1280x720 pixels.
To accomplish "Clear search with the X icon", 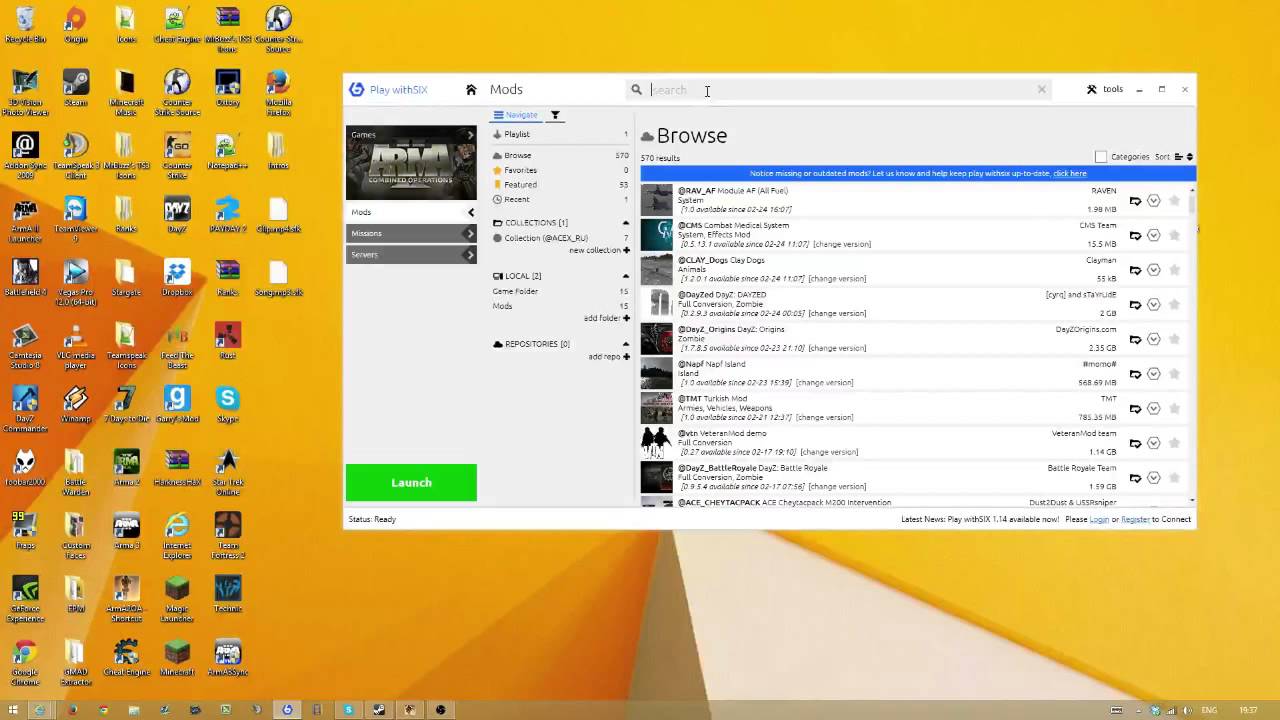I will click(1041, 89).
